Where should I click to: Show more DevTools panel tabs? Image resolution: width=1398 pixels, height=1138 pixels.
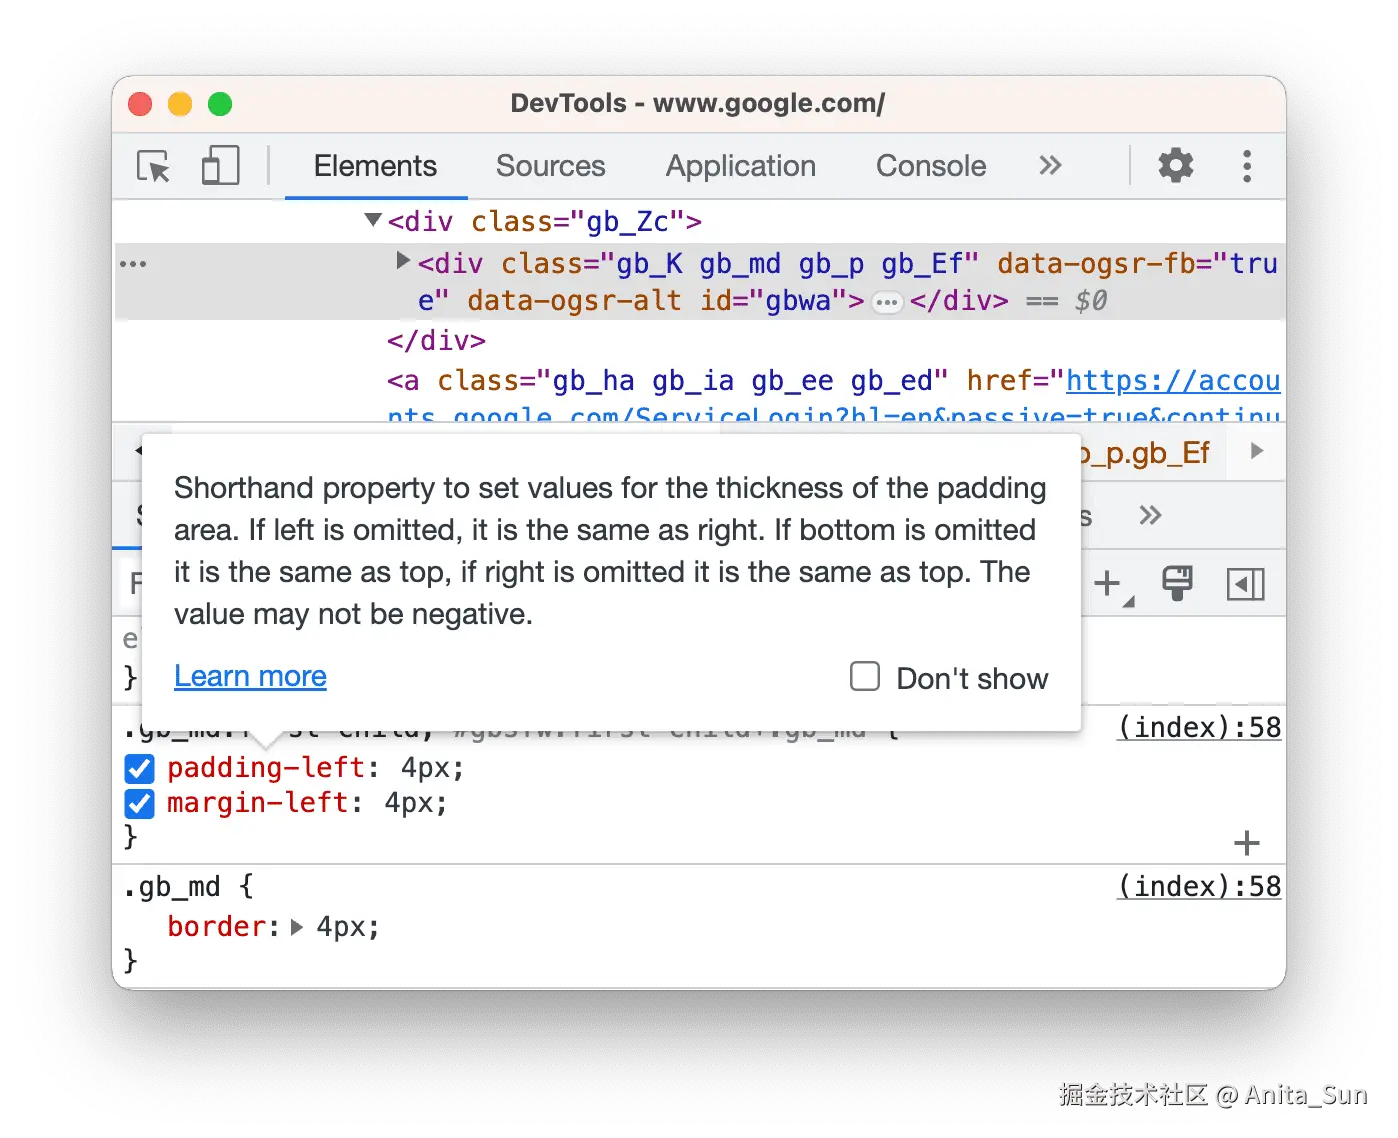(1049, 166)
